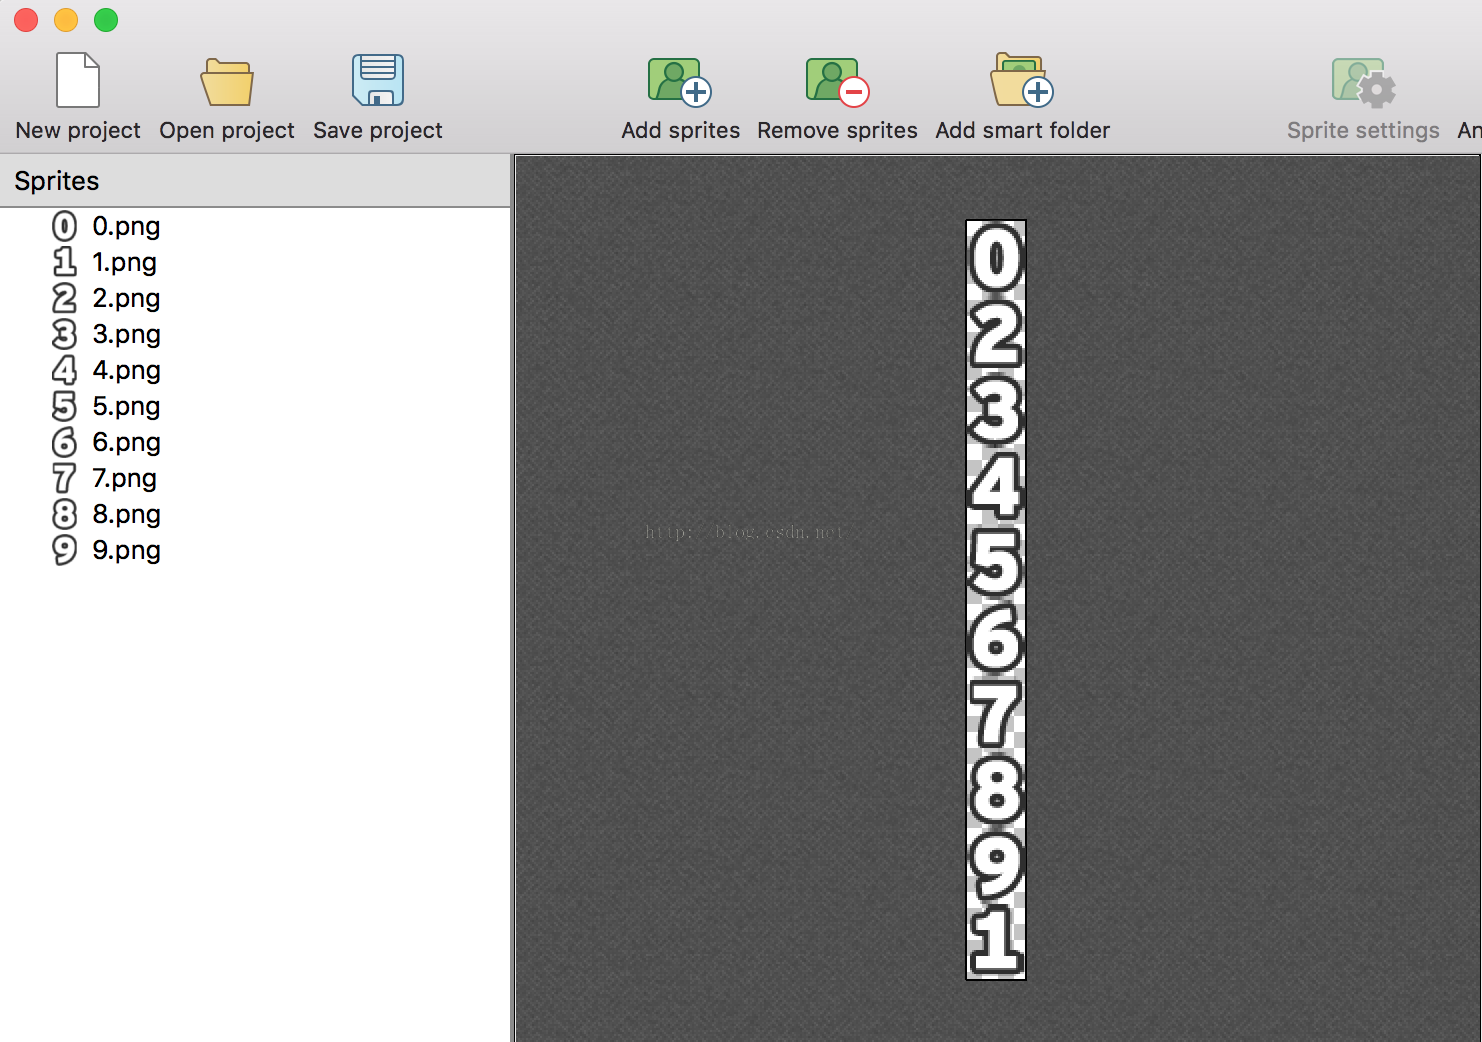This screenshot has height=1042, width=1482.
Task: Open the Sprite settings gear icon
Action: point(1364,82)
